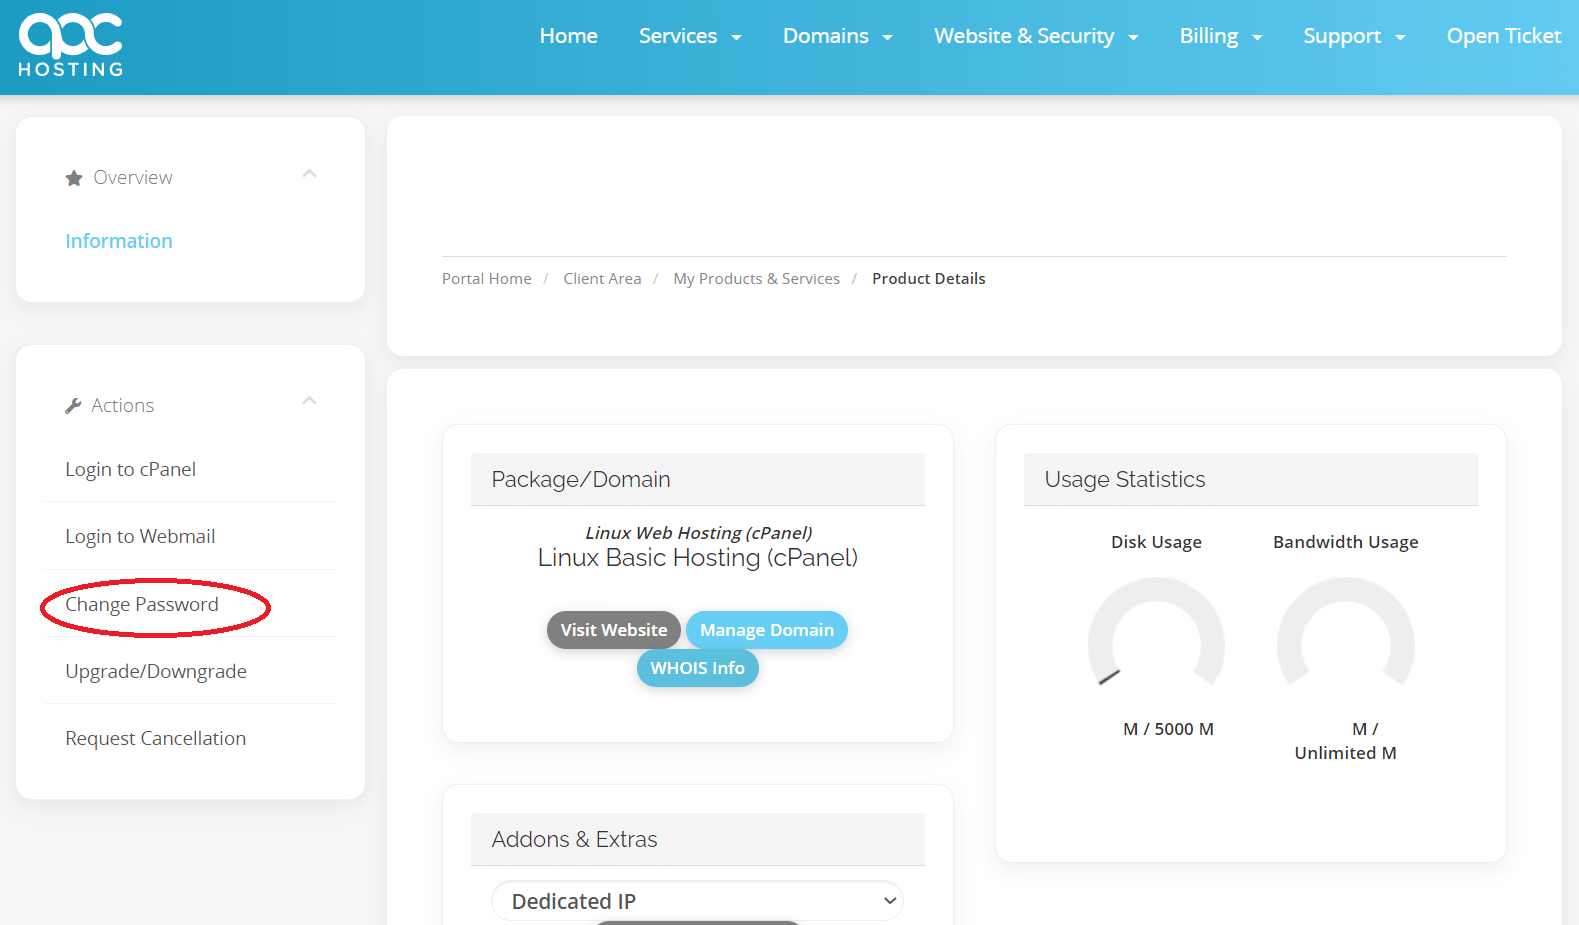Click the Actions panel title

(123, 406)
